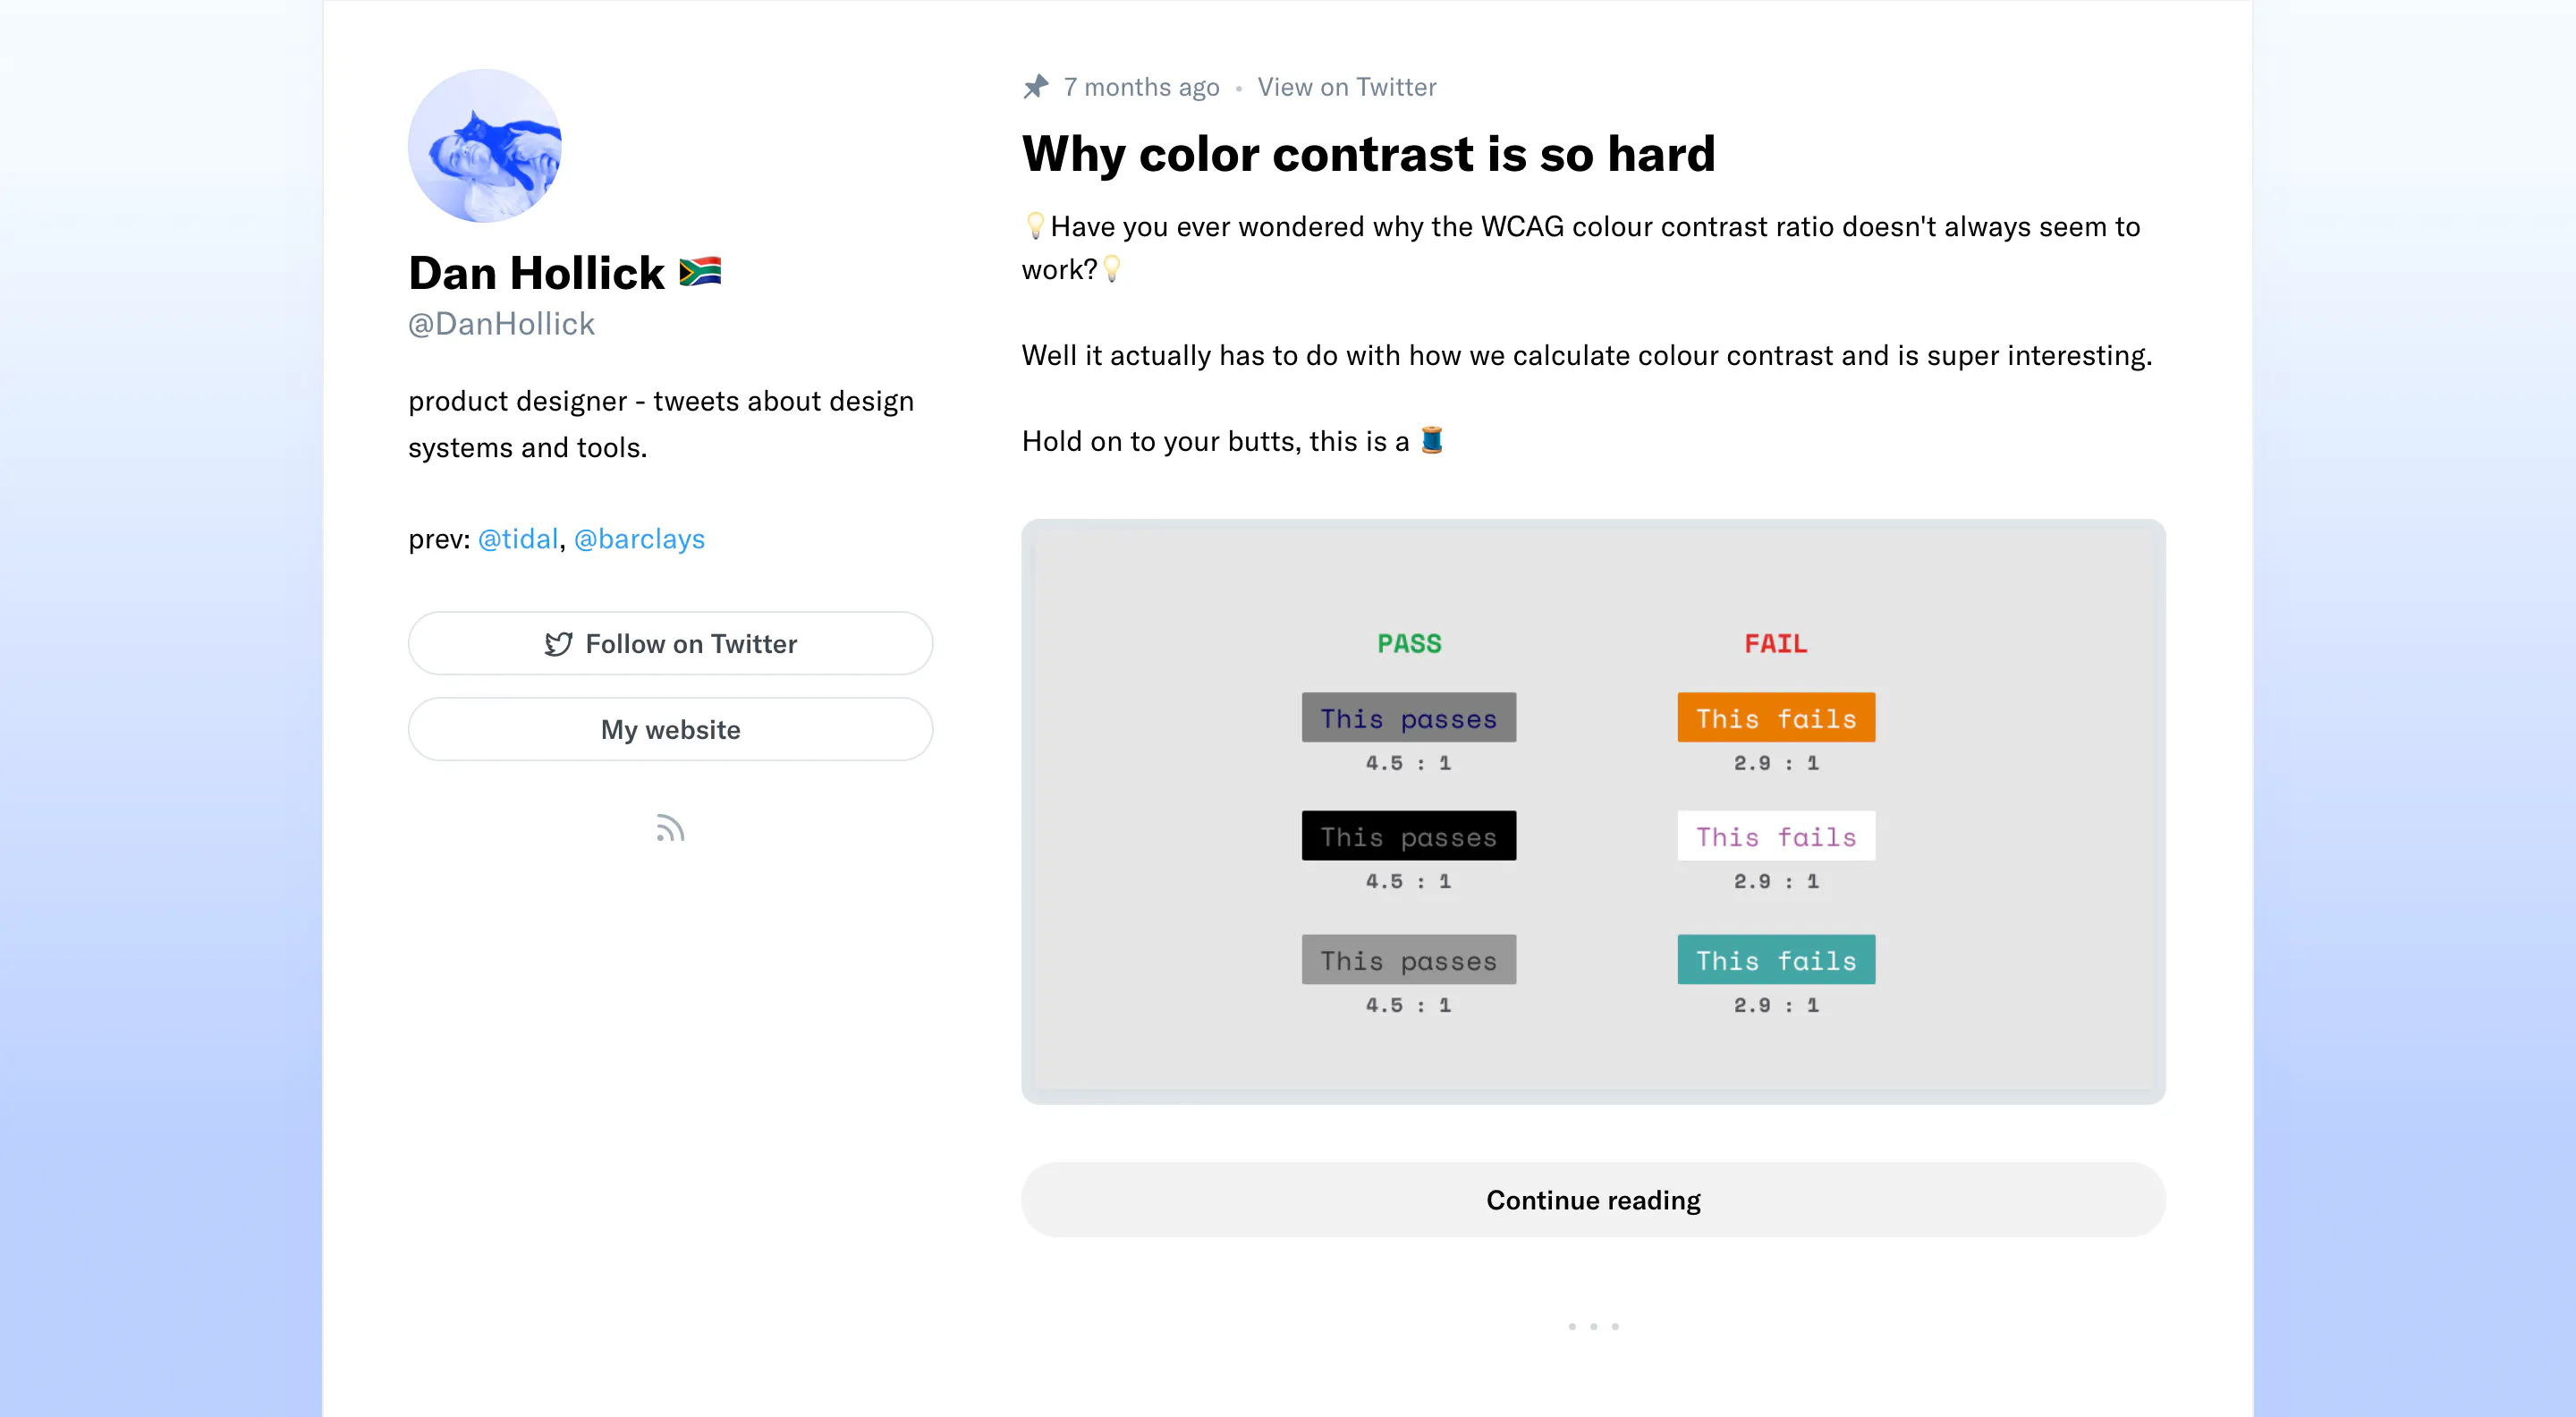Image resolution: width=2576 pixels, height=1417 pixels.
Task: Click the "7 months ago" timestamp
Action: point(1141,87)
